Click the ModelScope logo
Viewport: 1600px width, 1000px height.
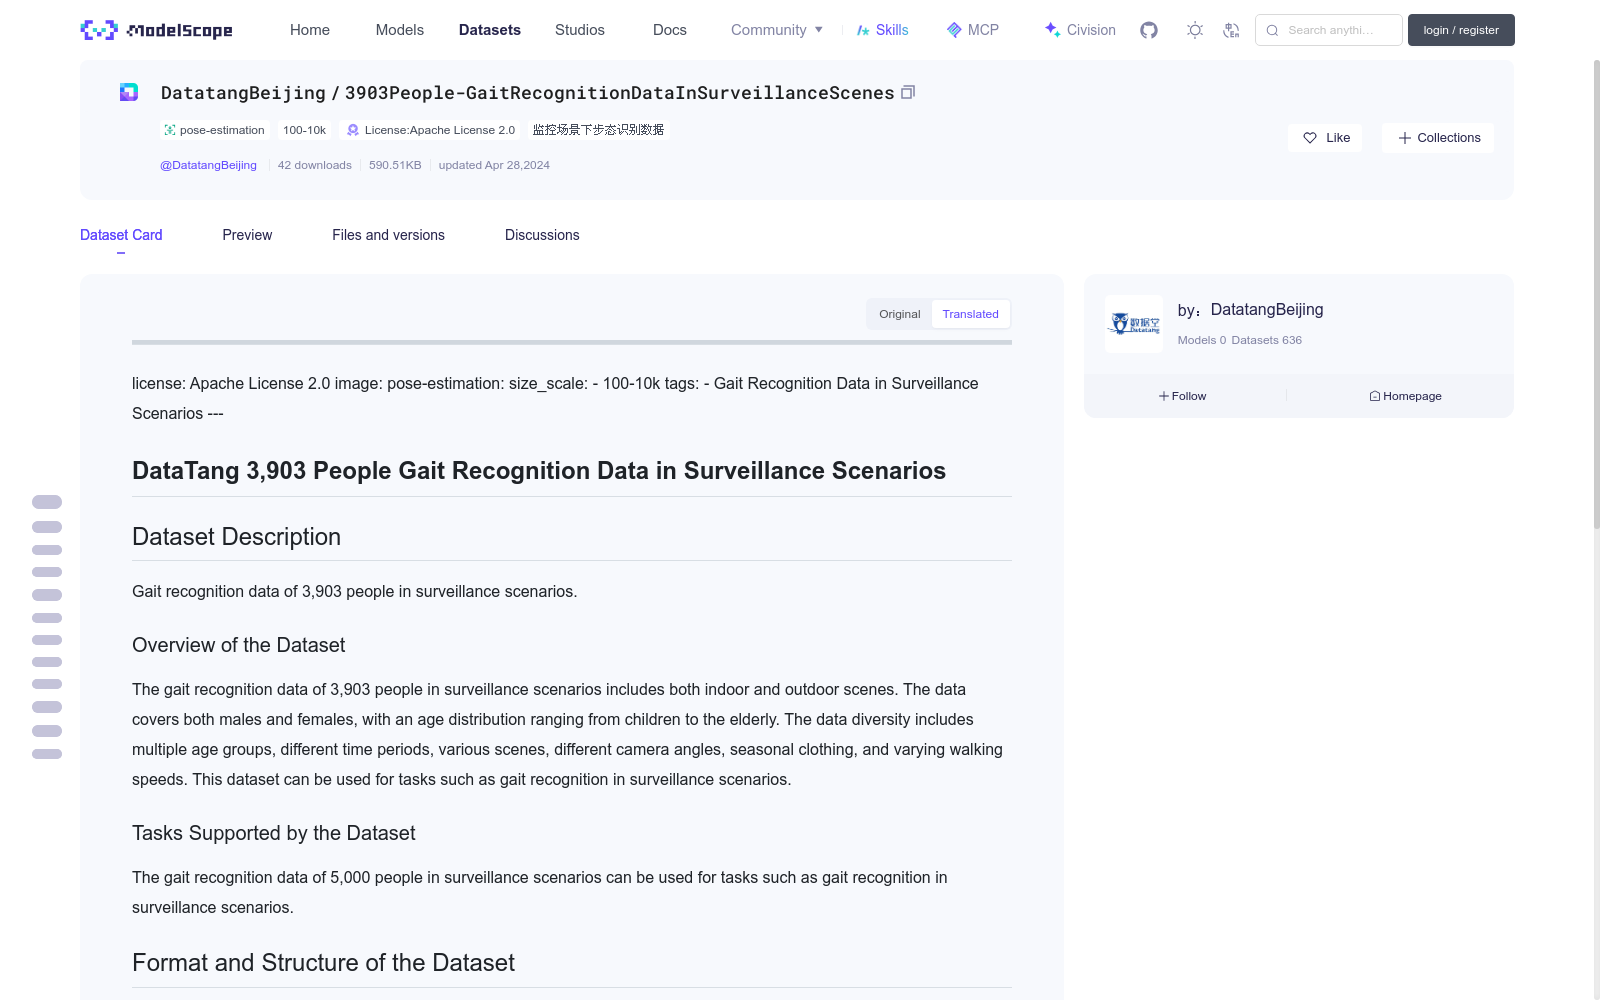tap(156, 30)
